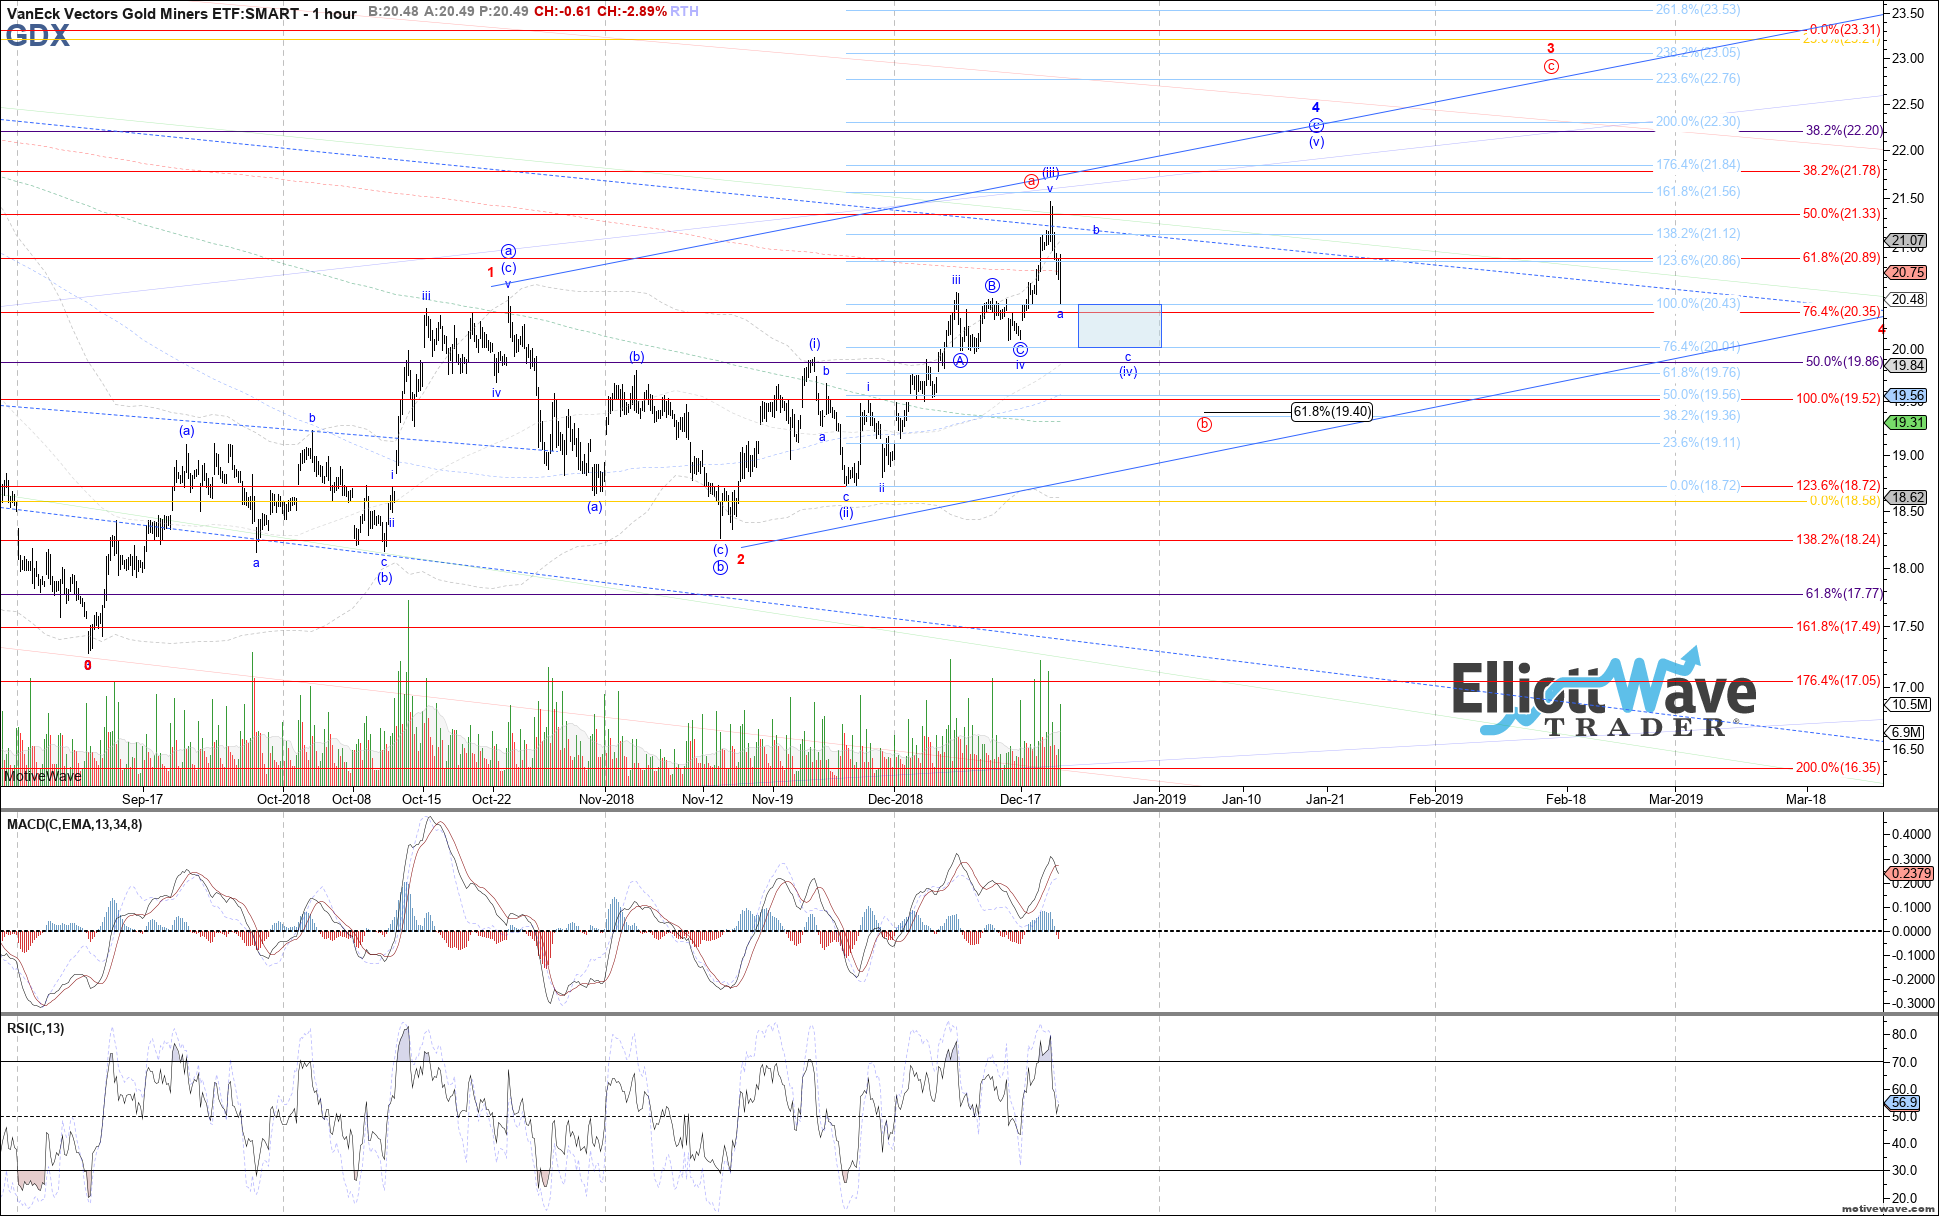Click the red 76.4%(20.35) Fibonacci label
1939x1216 pixels.
click(x=1842, y=312)
